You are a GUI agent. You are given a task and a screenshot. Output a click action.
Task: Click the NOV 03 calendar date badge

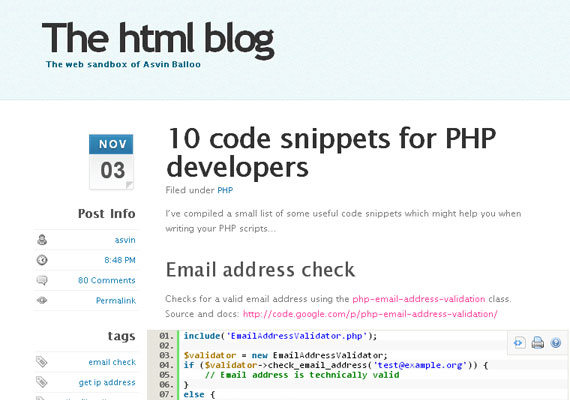coord(111,162)
